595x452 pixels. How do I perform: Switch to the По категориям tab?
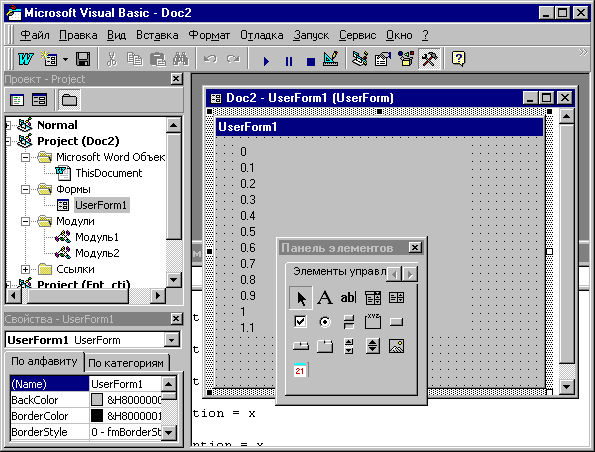point(126,363)
